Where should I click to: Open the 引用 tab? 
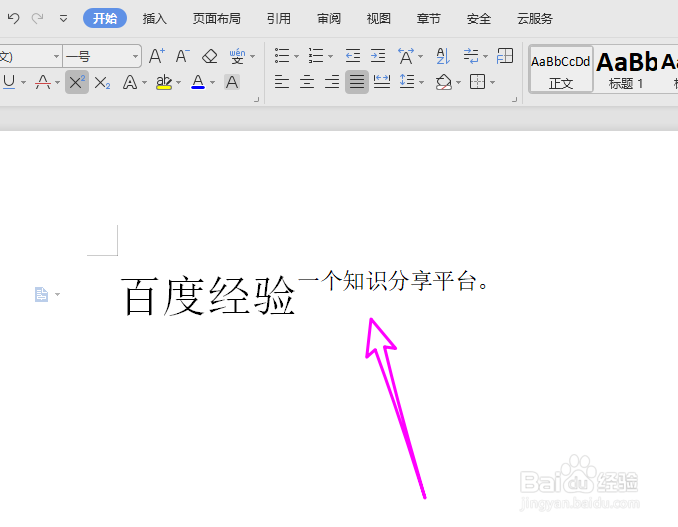coord(279,19)
